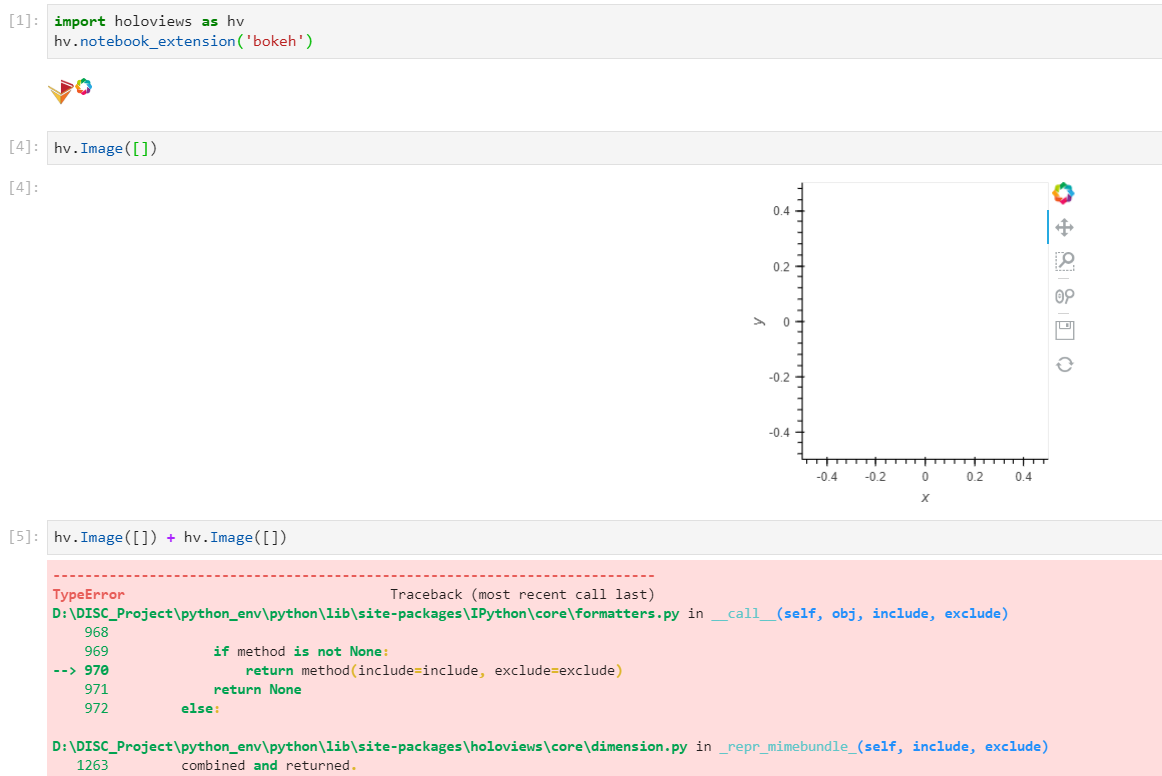The height and width of the screenshot is (776, 1162).
Task: Activate the Box Zoom tool
Action: pos(1064,261)
